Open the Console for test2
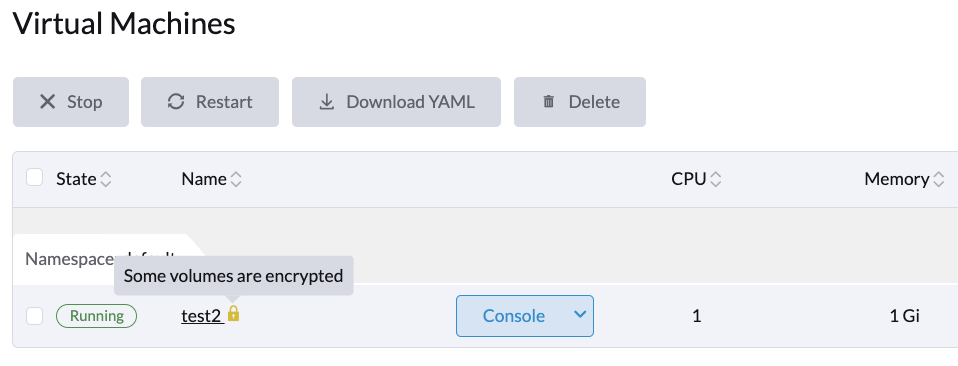 click(514, 316)
